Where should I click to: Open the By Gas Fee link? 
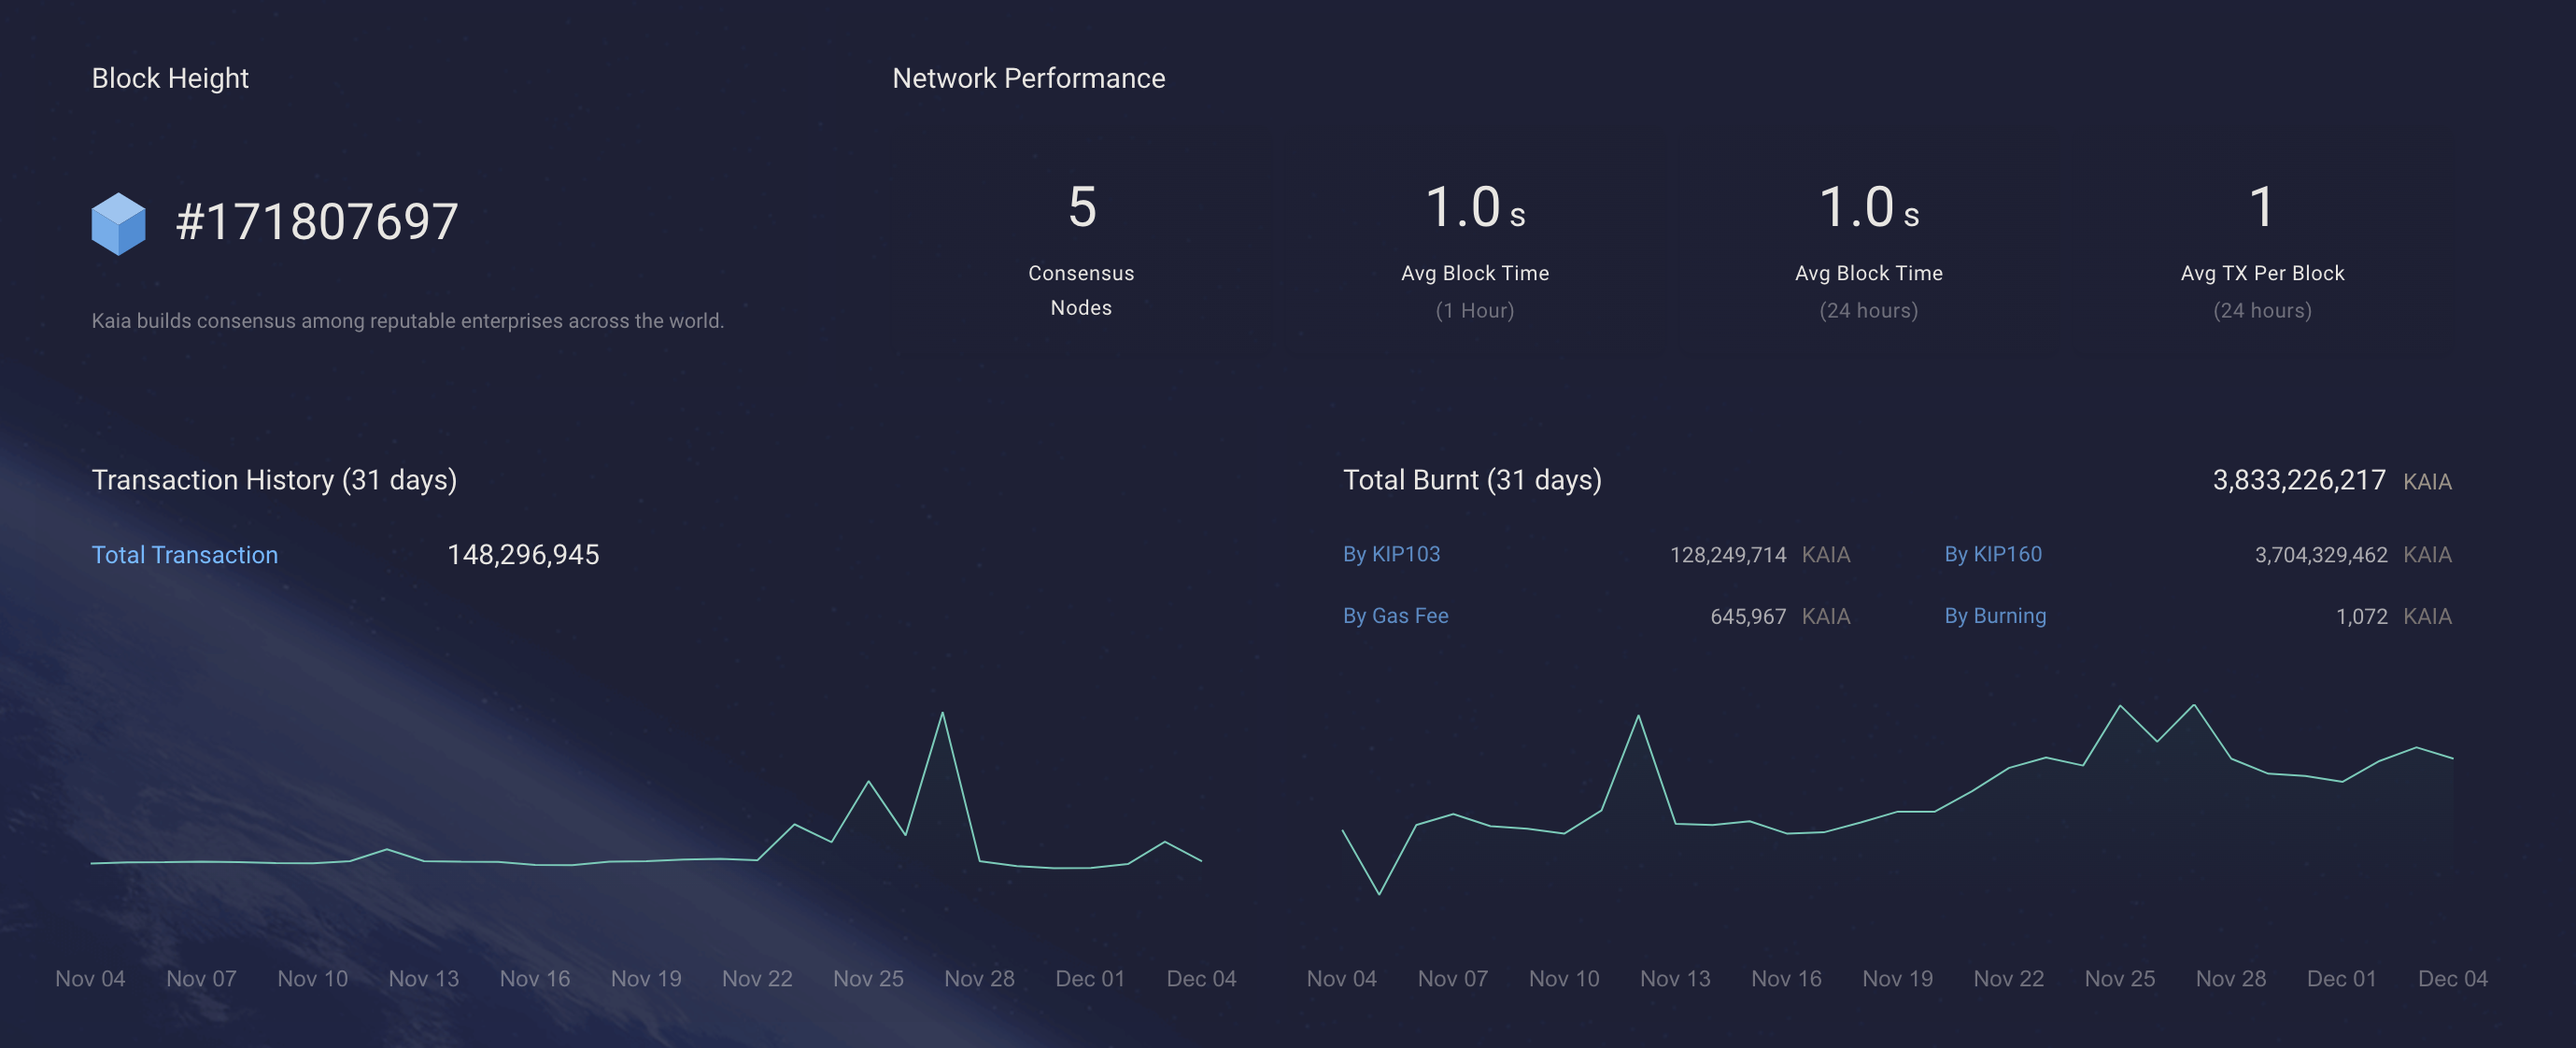1395,616
